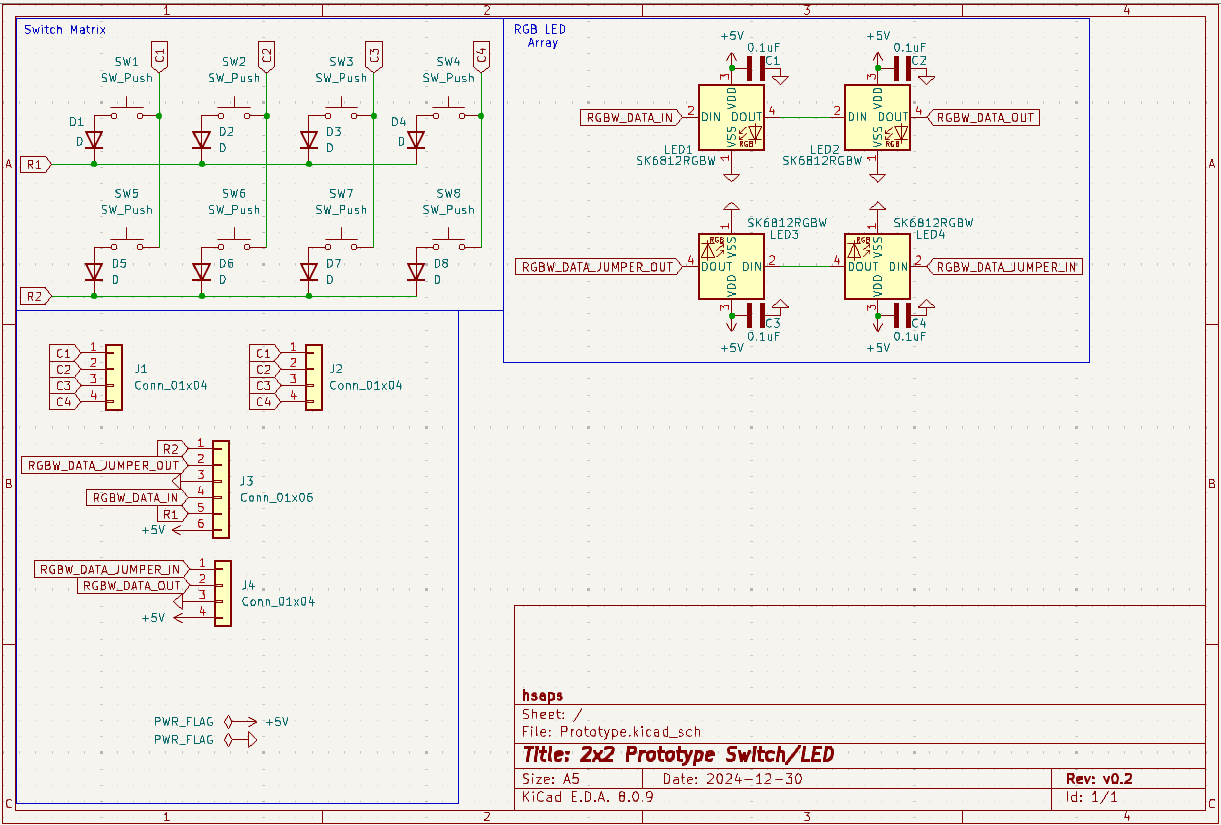Image resolution: width=1221 pixels, height=825 pixels.
Task: Select the Conn_01x06 value text
Action: point(277,498)
